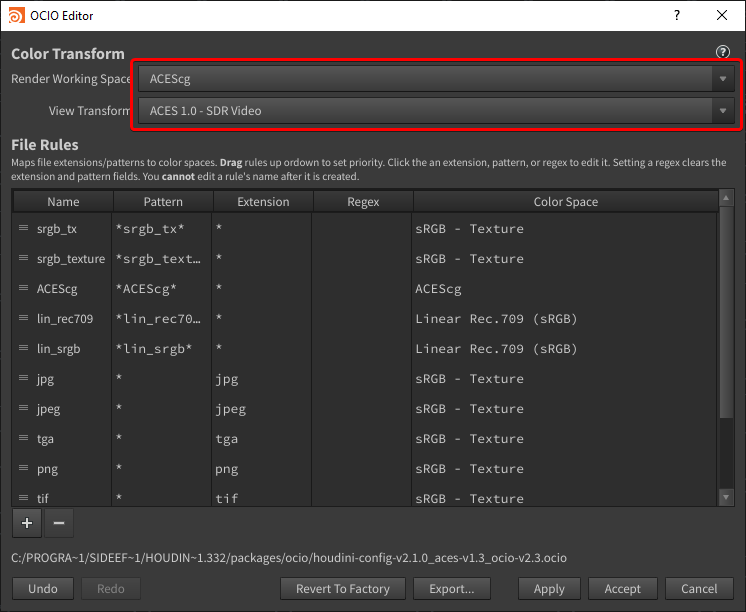Click the file rules vertical scrollbar thumb
The height and width of the screenshot is (612, 746).
coord(726,312)
